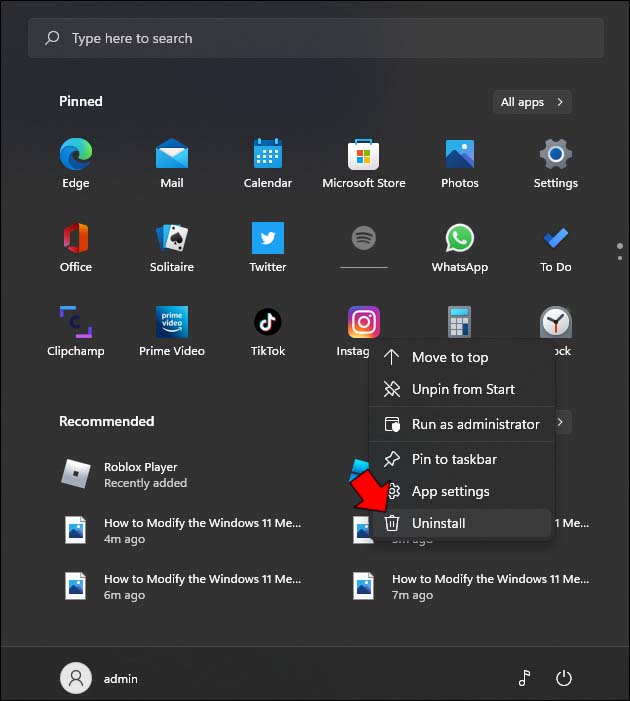Image resolution: width=630 pixels, height=701 pixels.
Task: Click the Recommended section heading
Action: [x=107, y=421]
